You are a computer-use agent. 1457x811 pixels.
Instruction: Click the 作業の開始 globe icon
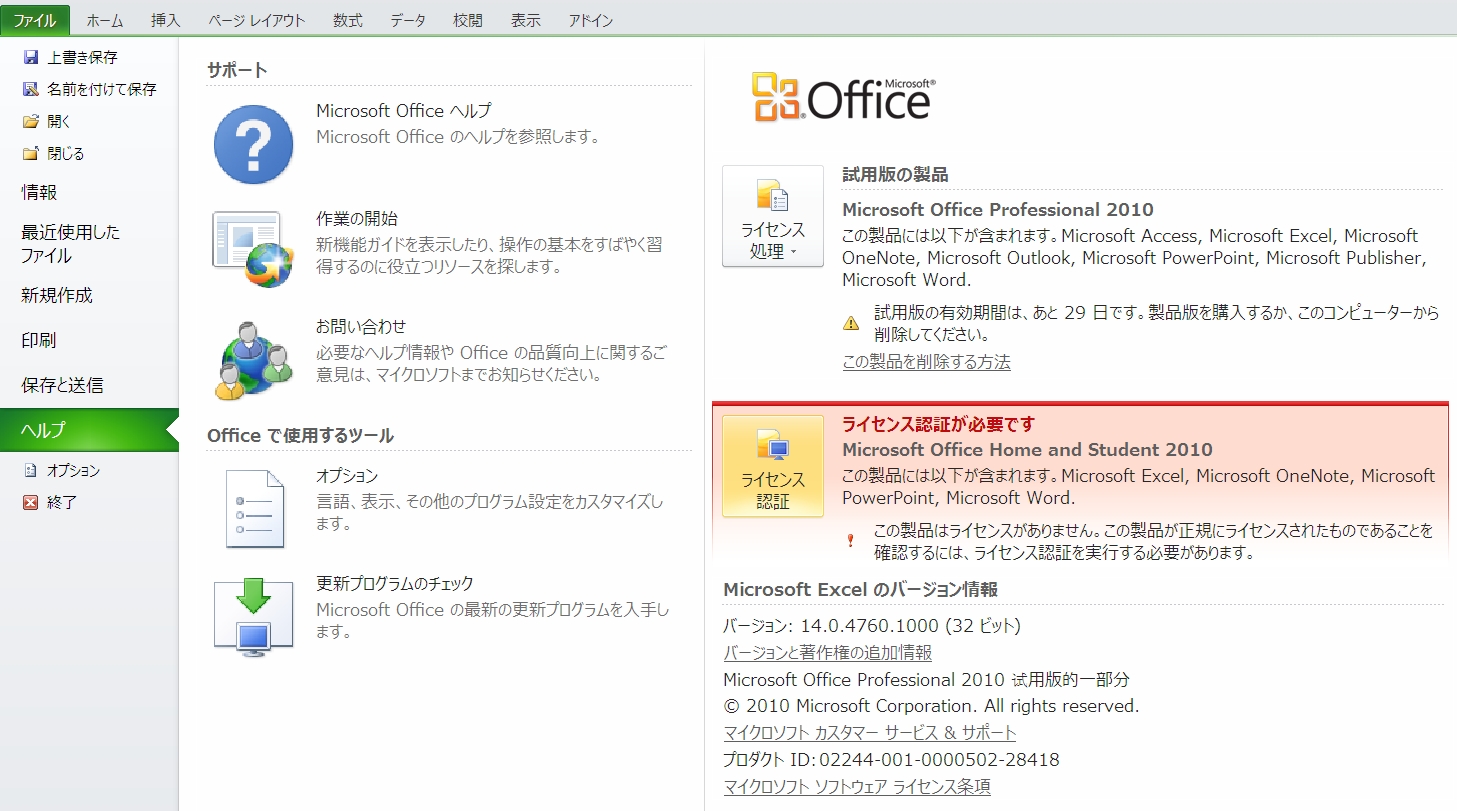[x=252, y=248]
